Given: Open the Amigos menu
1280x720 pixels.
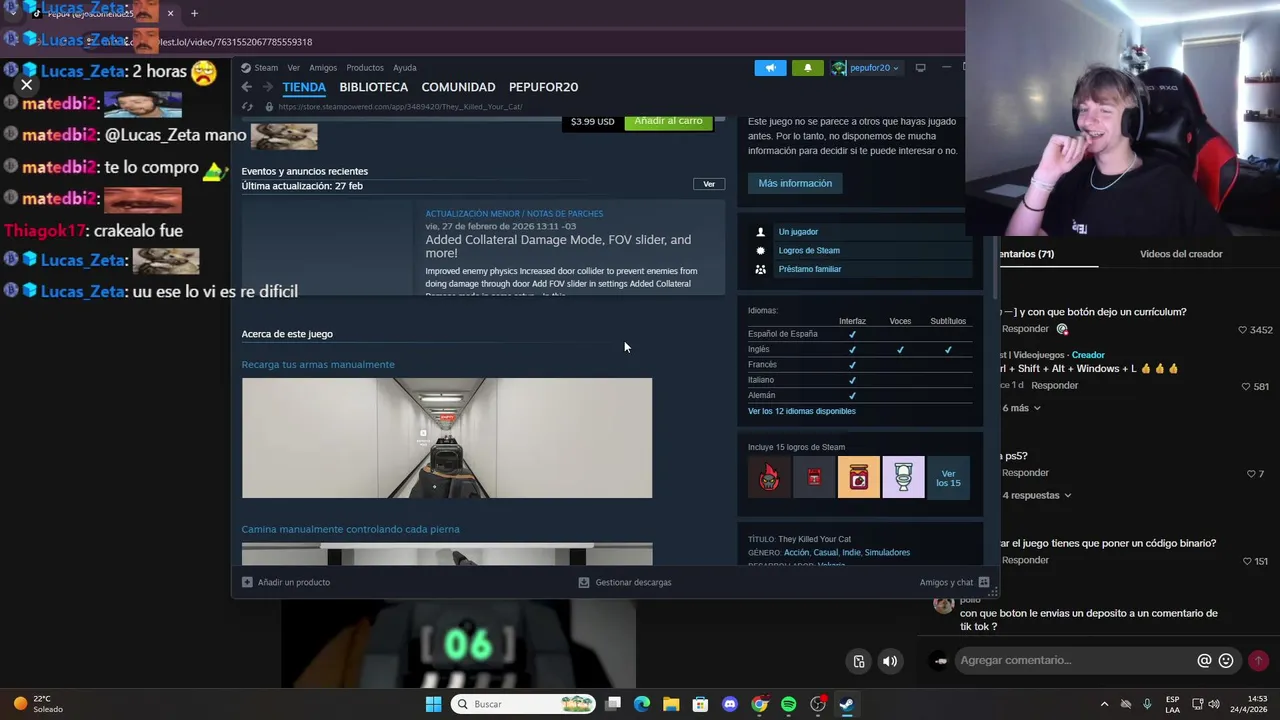Looking at the screenshot, I should point(323,68).
